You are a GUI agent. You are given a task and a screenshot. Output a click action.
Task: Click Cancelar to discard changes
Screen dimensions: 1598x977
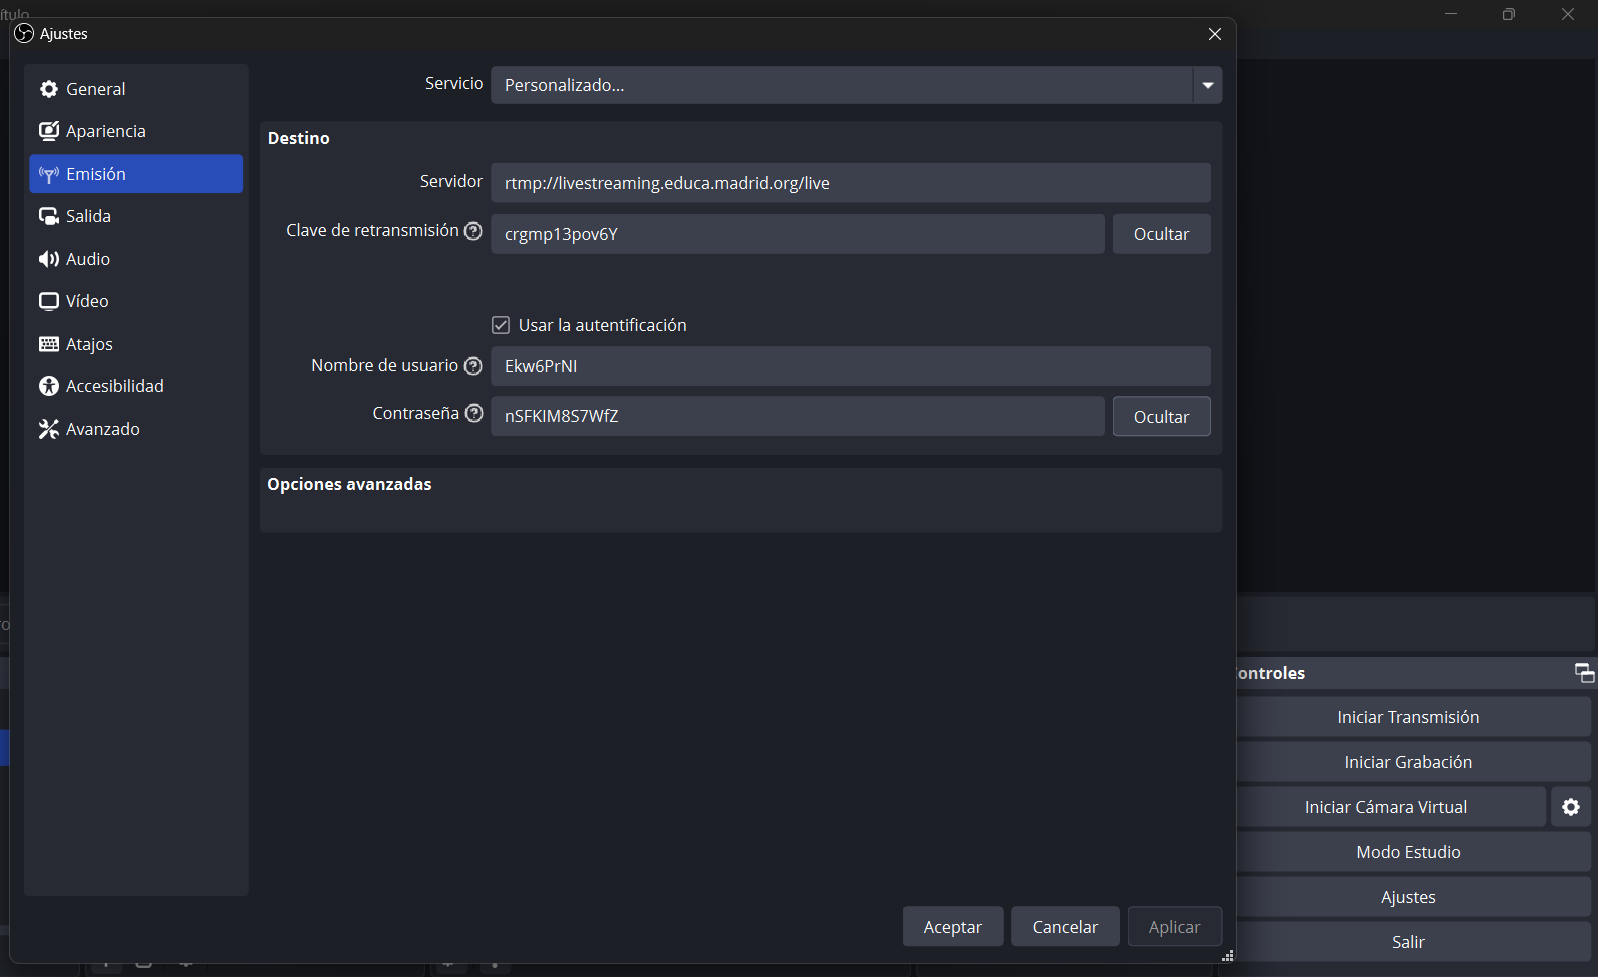1065,927
